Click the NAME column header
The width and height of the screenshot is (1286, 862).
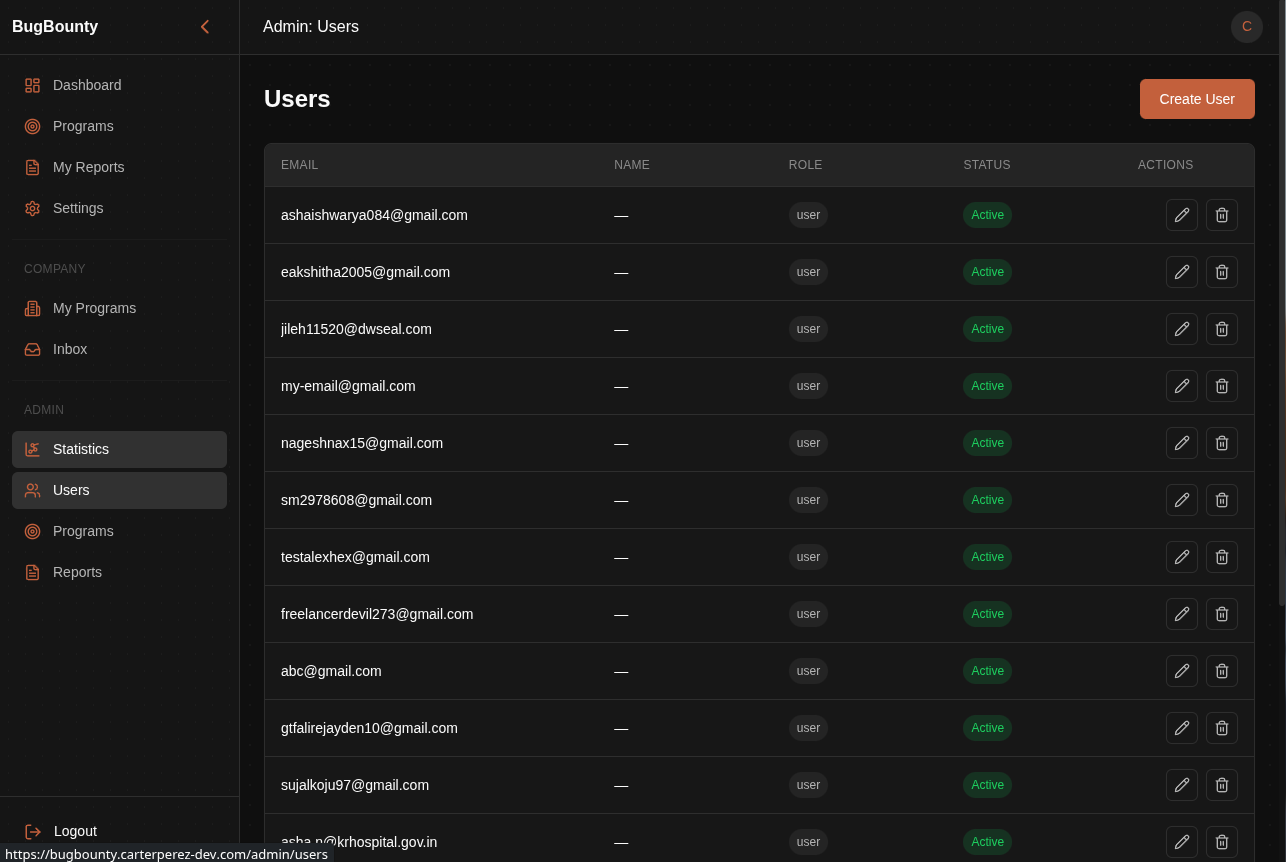(x=632, y=165)
